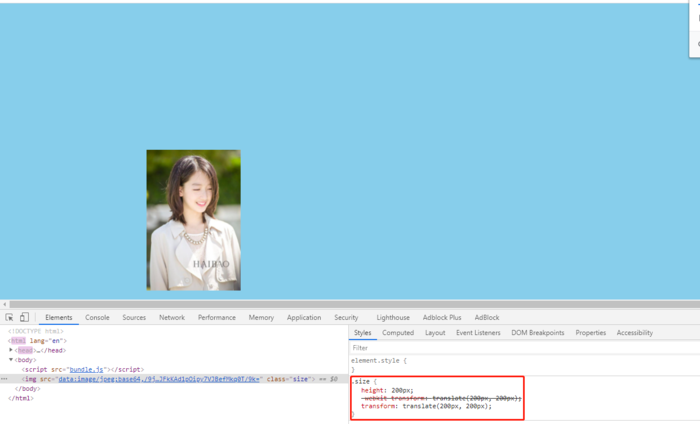Select the Computed sidebar tab
This screenshot has height=424, width=700.
pyautogui.click(x=398, y=333)
